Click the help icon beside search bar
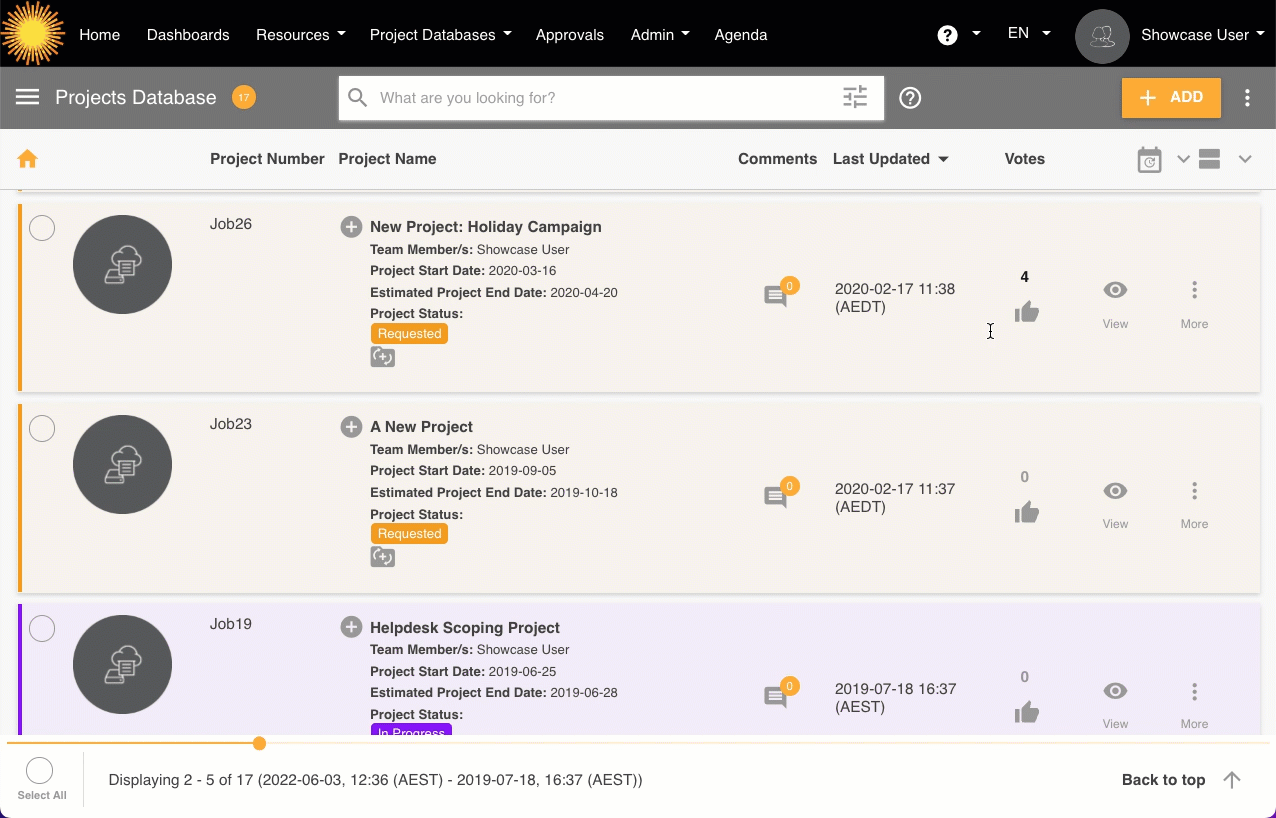This screenshot has width=1276, height=818. pos(910,98)
